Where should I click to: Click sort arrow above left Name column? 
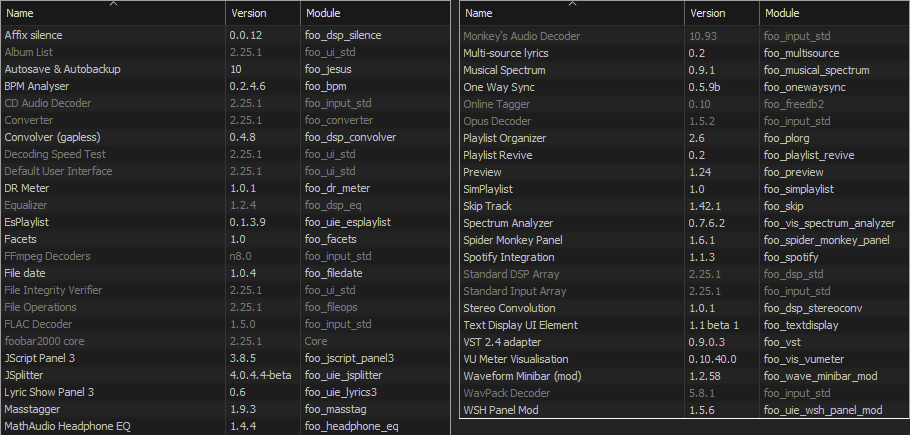(114, 3)
